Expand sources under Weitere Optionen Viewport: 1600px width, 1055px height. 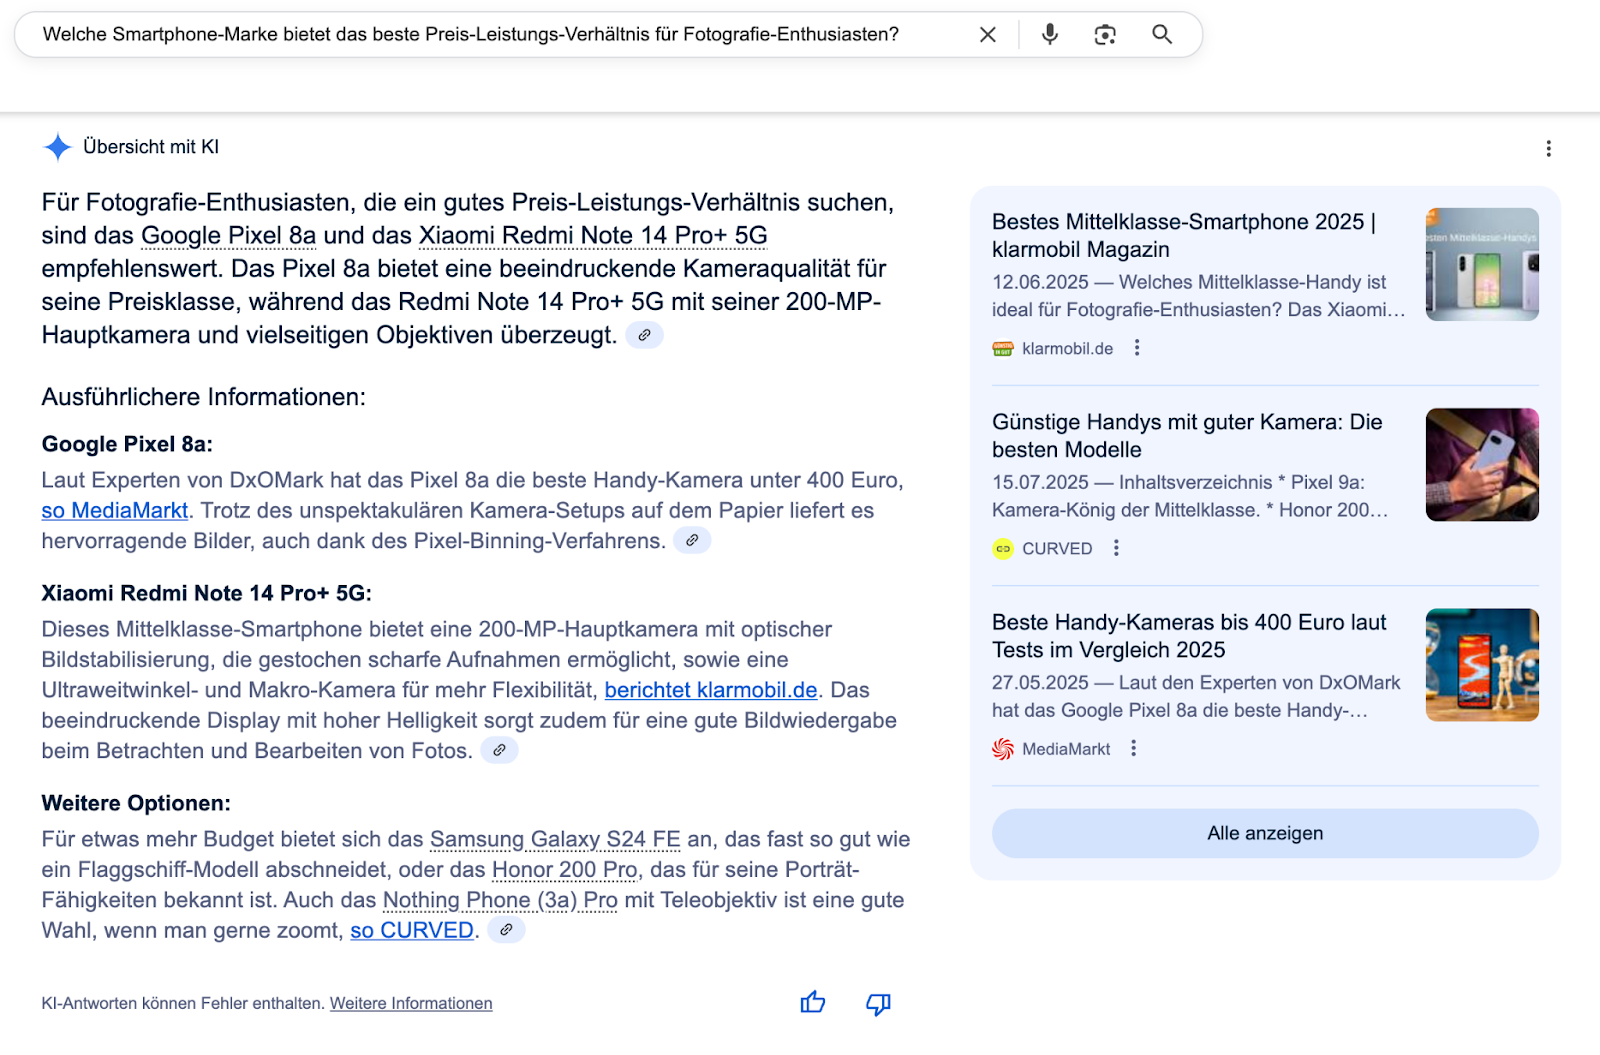click(506, 930)
